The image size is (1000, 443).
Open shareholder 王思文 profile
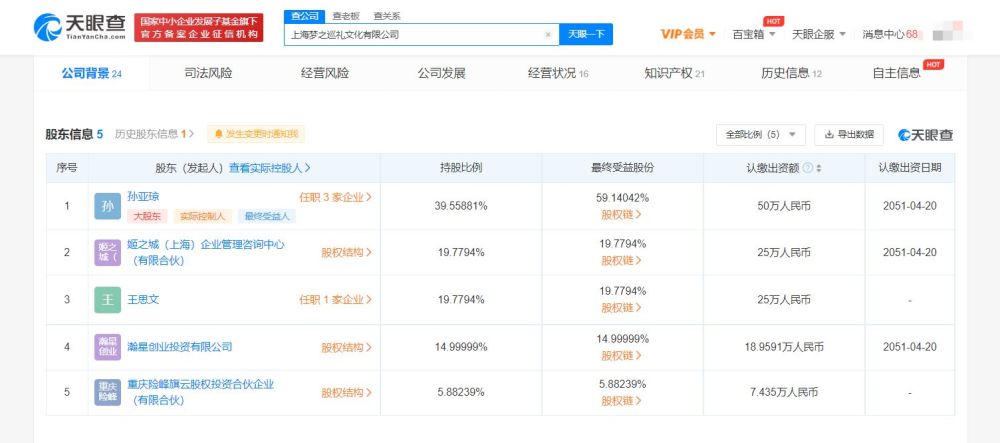143,299
